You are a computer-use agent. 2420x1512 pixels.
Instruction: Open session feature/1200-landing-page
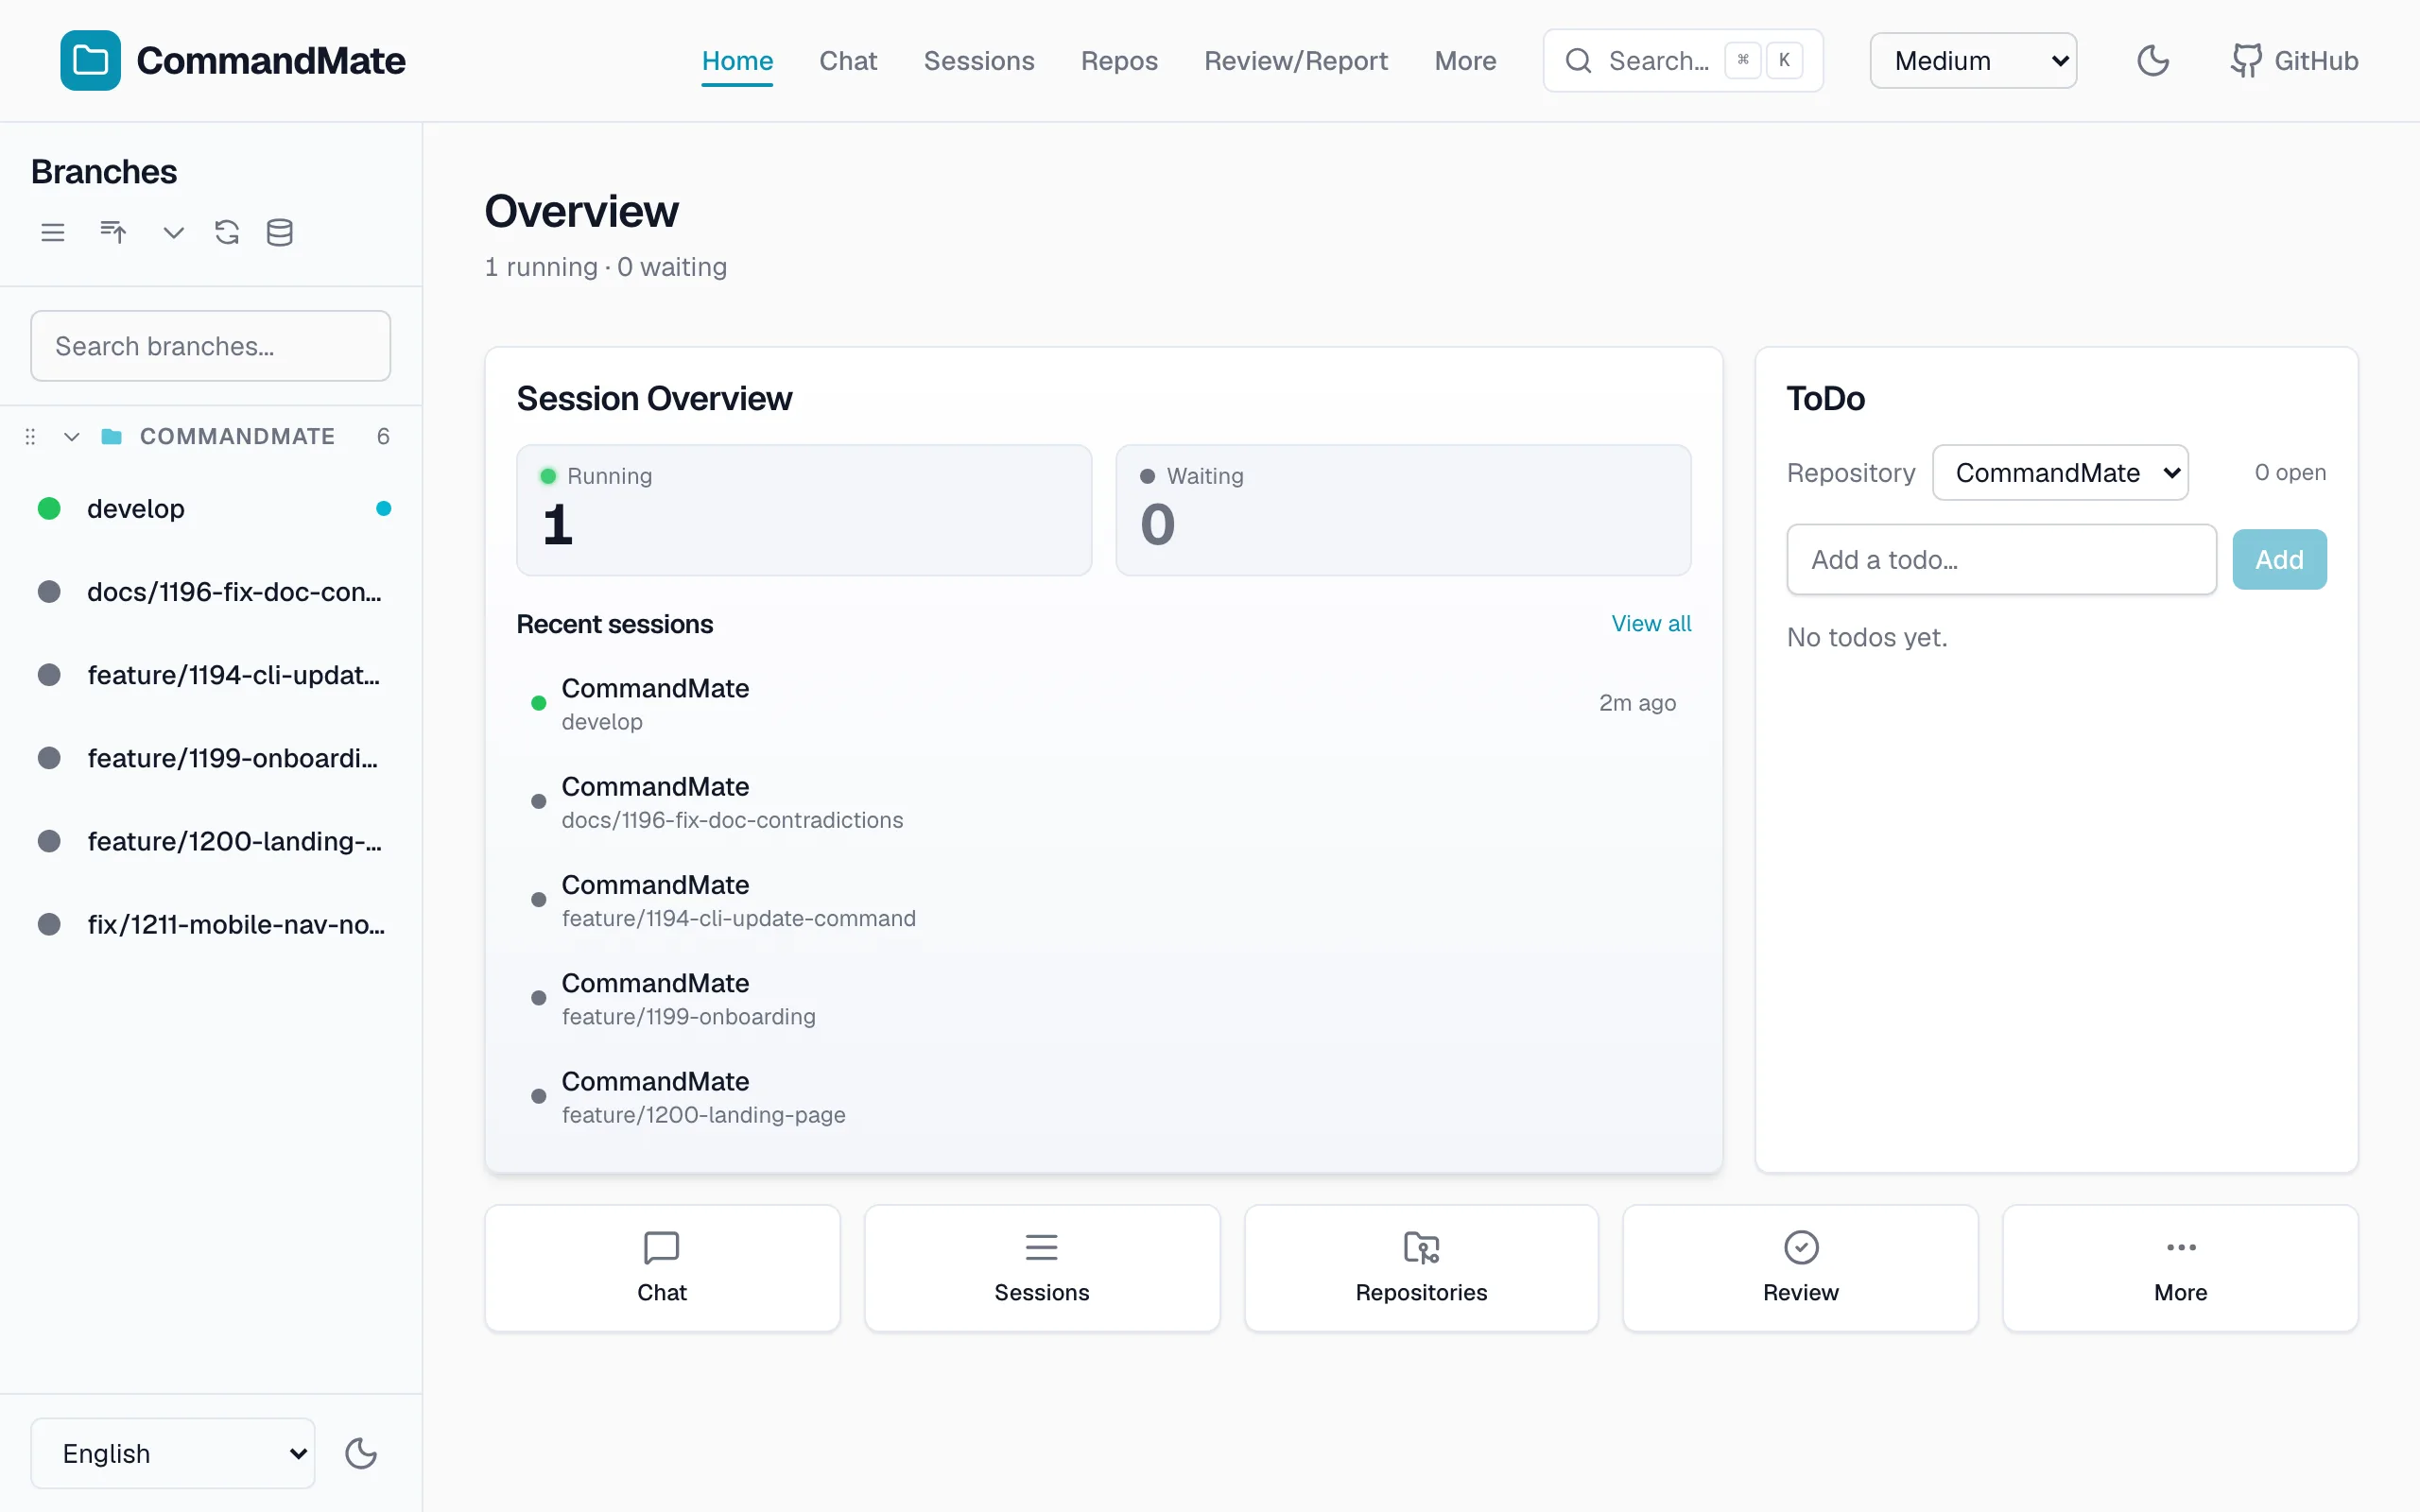point(1104,1096)
